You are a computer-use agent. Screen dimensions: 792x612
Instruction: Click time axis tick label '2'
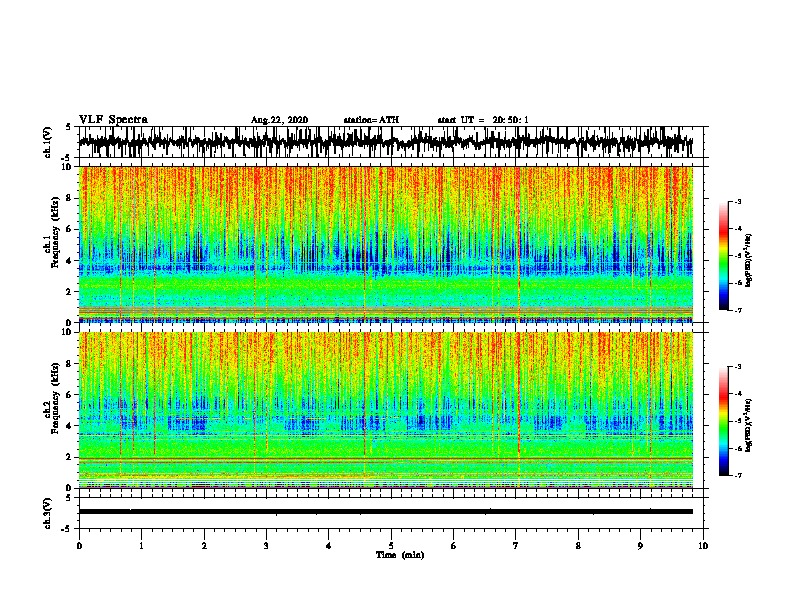204,546
